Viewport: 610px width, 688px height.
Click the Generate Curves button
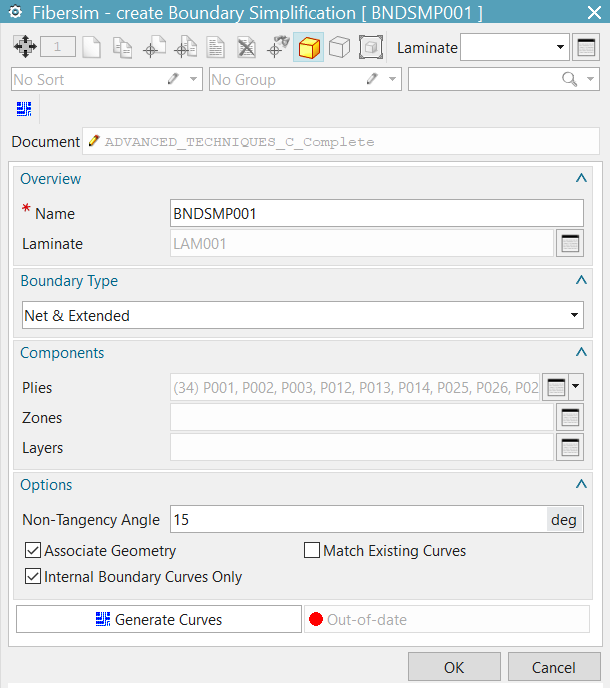[158, 620]
